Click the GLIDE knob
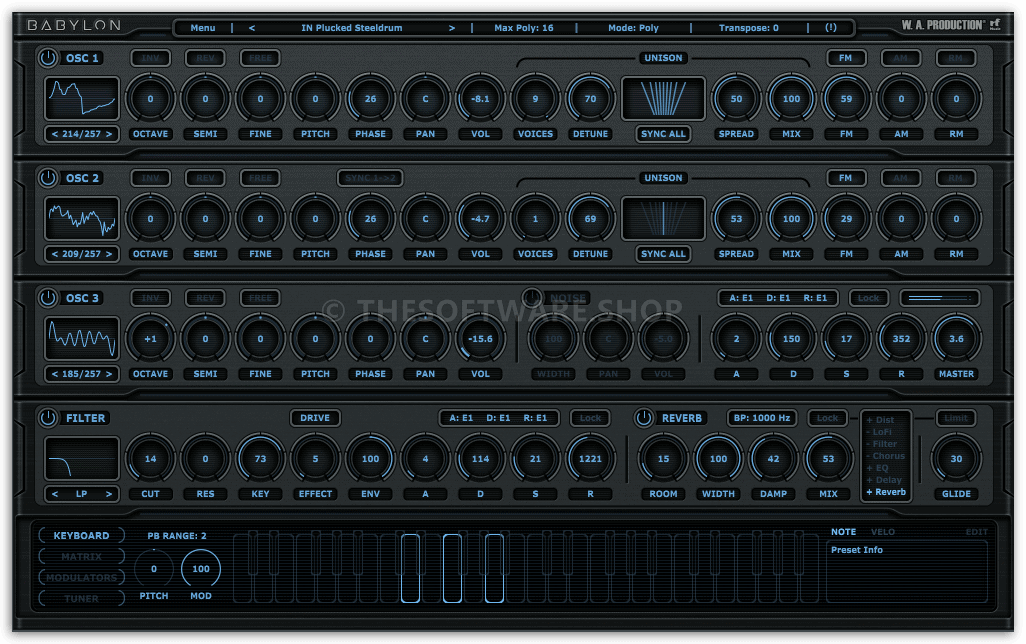This screenshot has height=644, width=1026. 956,459
